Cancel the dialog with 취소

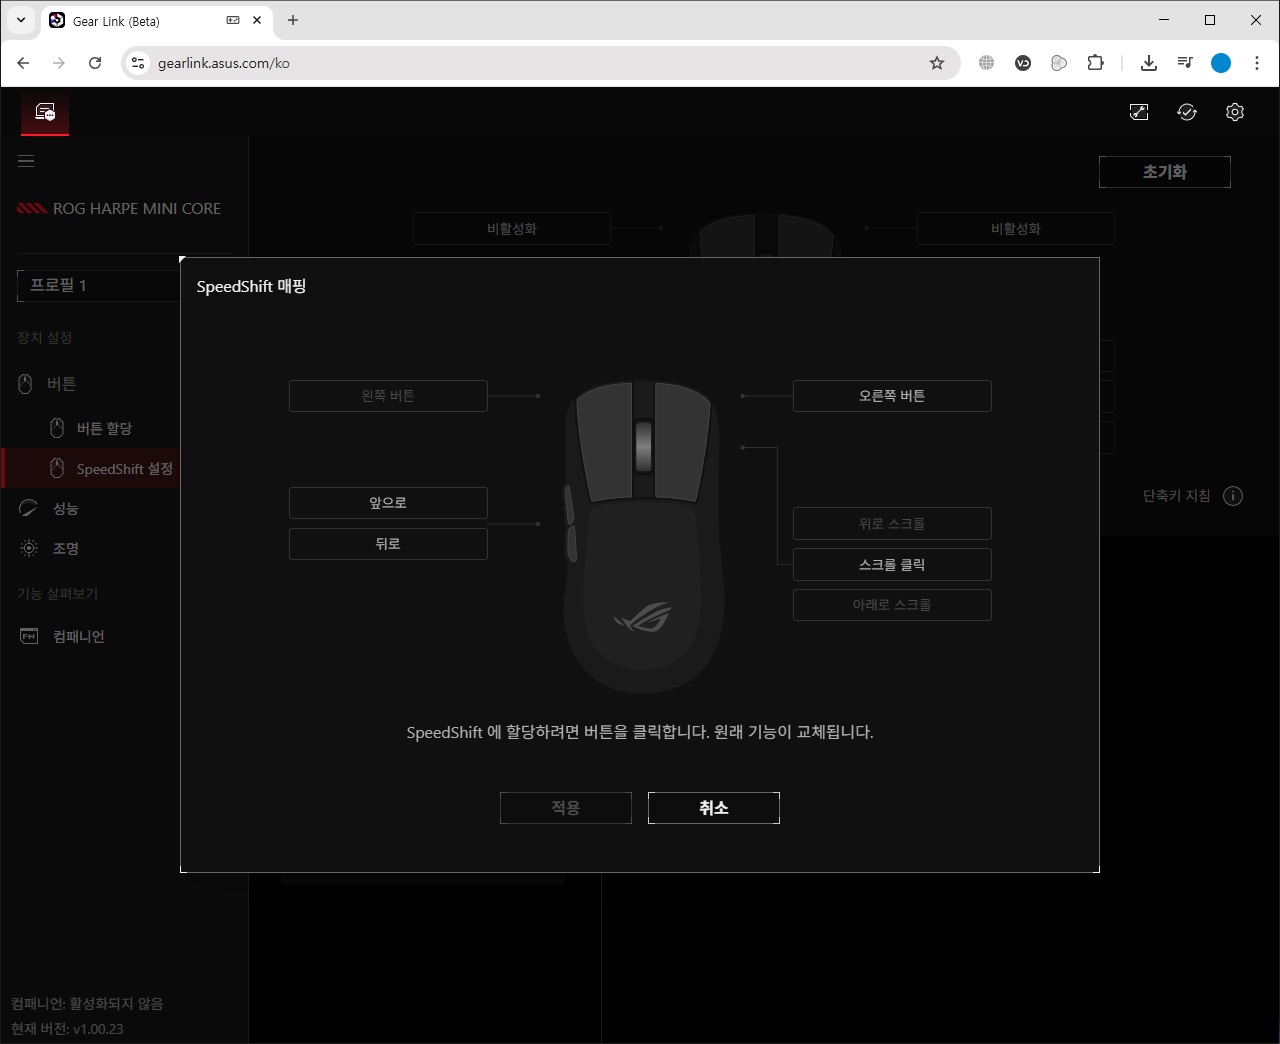pos(714,808)
